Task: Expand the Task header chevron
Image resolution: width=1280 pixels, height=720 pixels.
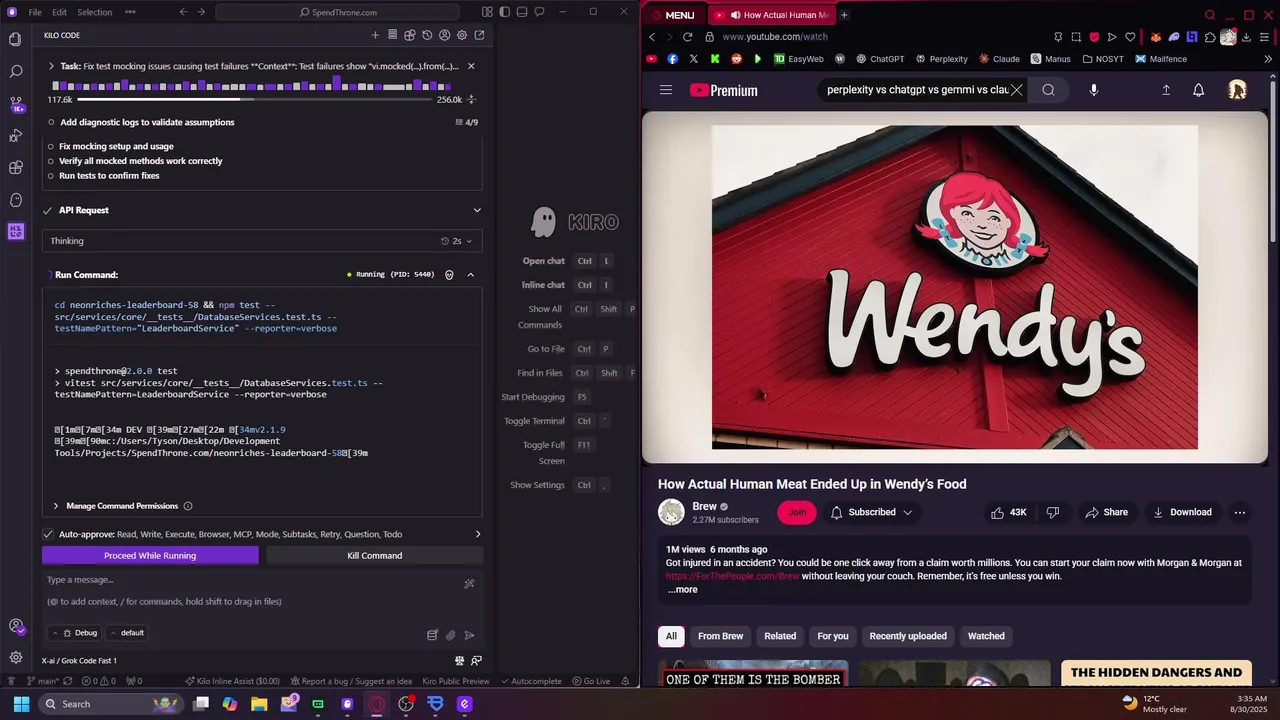Action: (51, 66)
